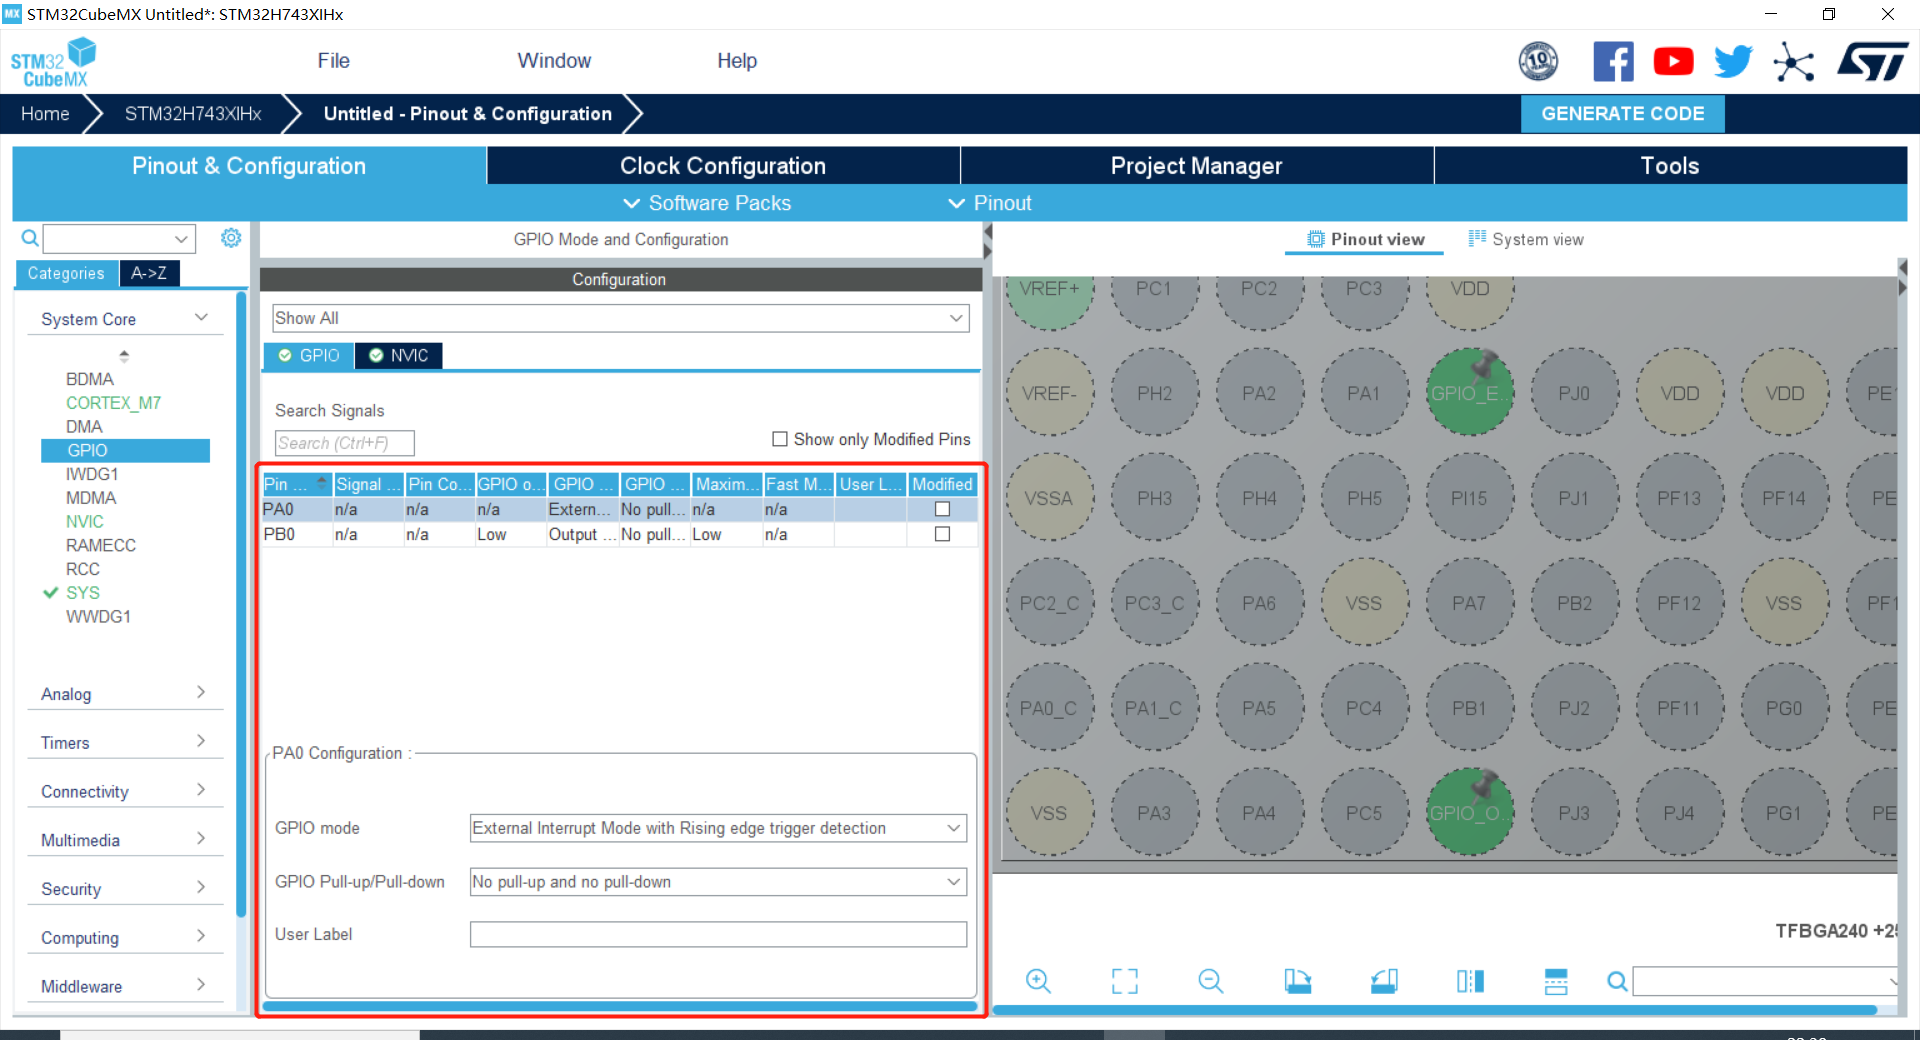Open the Pinout dropdown menu
Image resolution: width=1920 pixels, height=1040 pixels.
pyautogui.click(x=990, y=203)
